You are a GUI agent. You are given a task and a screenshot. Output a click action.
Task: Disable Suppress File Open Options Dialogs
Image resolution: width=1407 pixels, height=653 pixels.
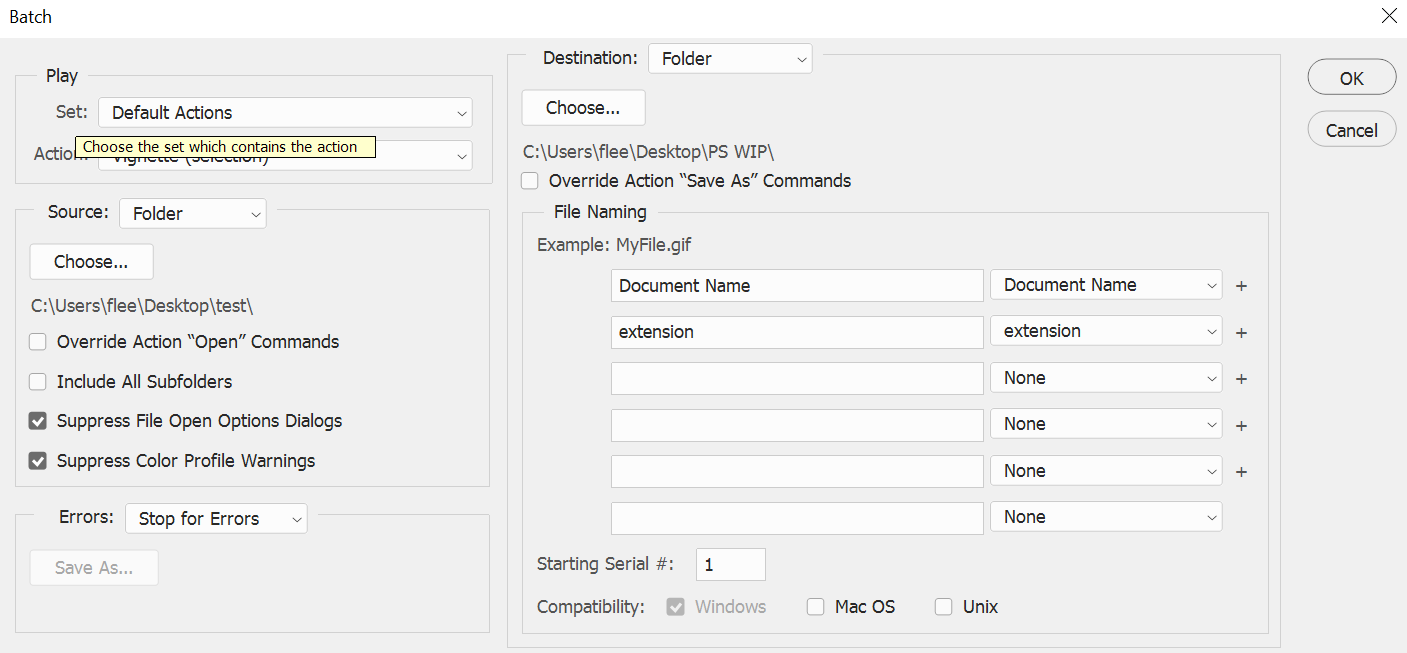(x=38, y=421)
